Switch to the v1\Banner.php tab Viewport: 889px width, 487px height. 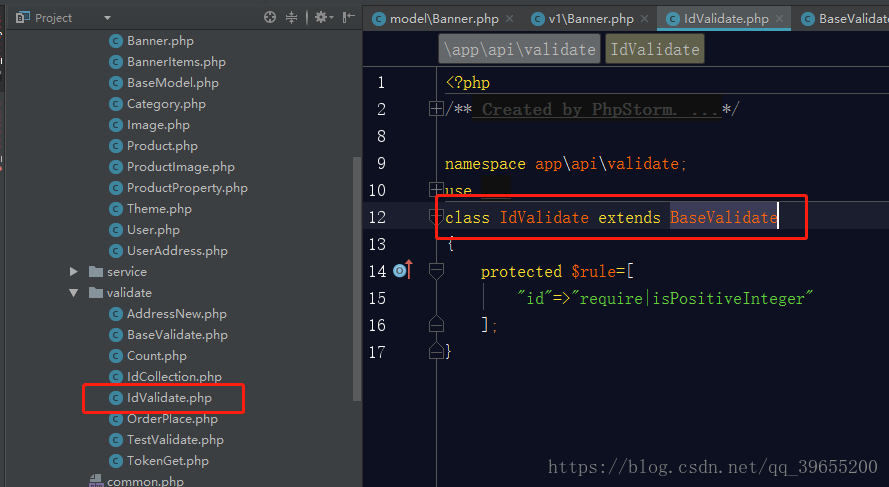tap(591, 19)
